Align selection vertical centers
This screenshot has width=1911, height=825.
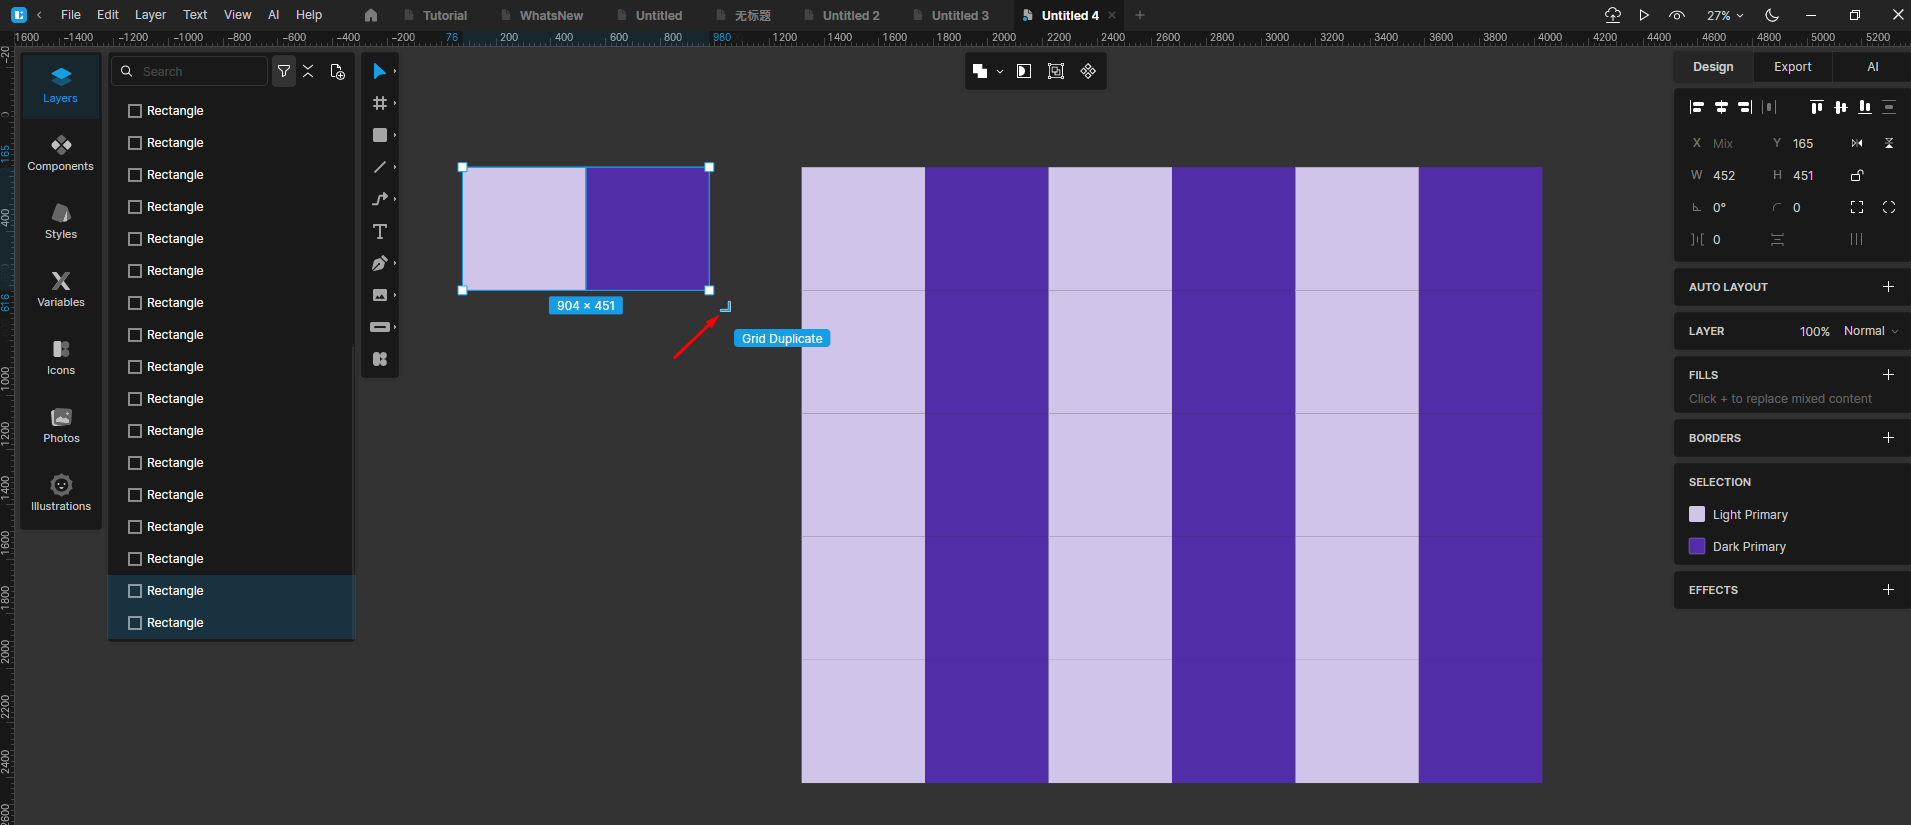point(1841,107)
